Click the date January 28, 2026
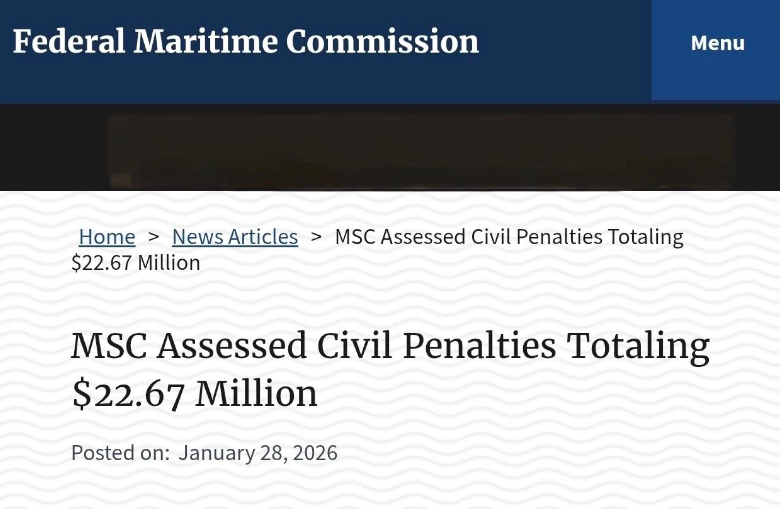 [258, 453]
